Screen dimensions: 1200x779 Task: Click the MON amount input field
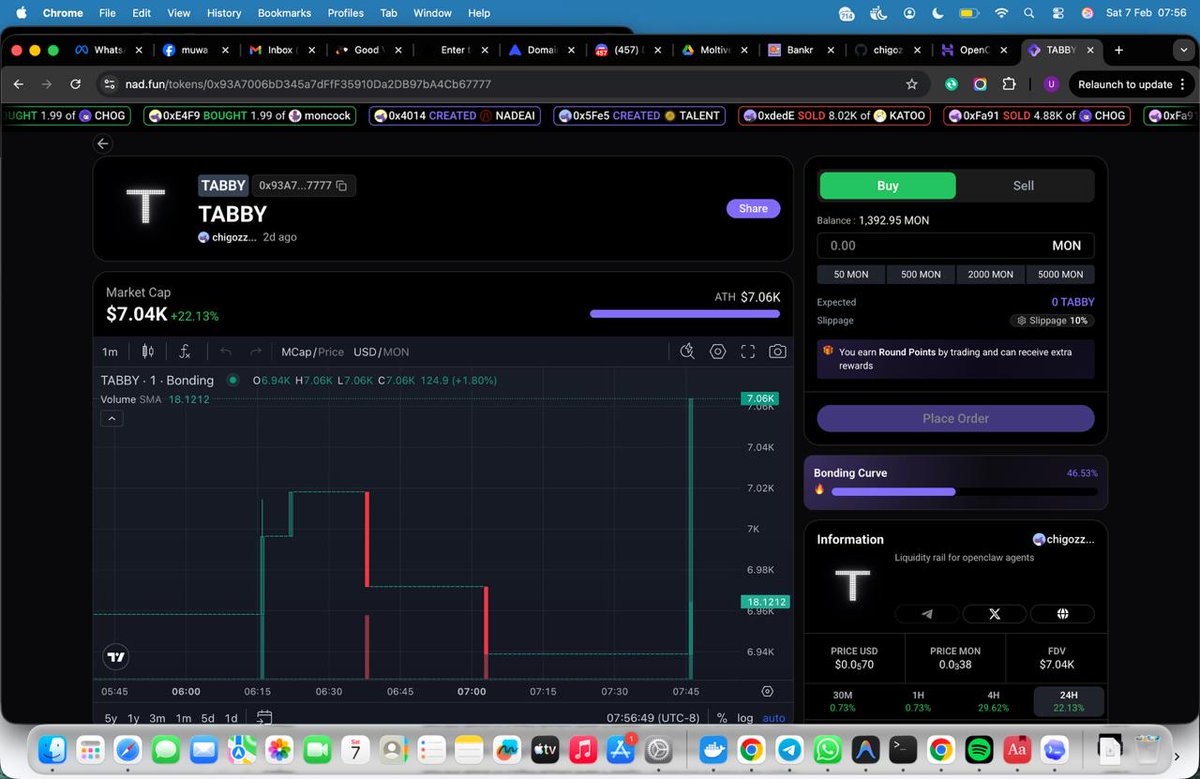point(956,245)
